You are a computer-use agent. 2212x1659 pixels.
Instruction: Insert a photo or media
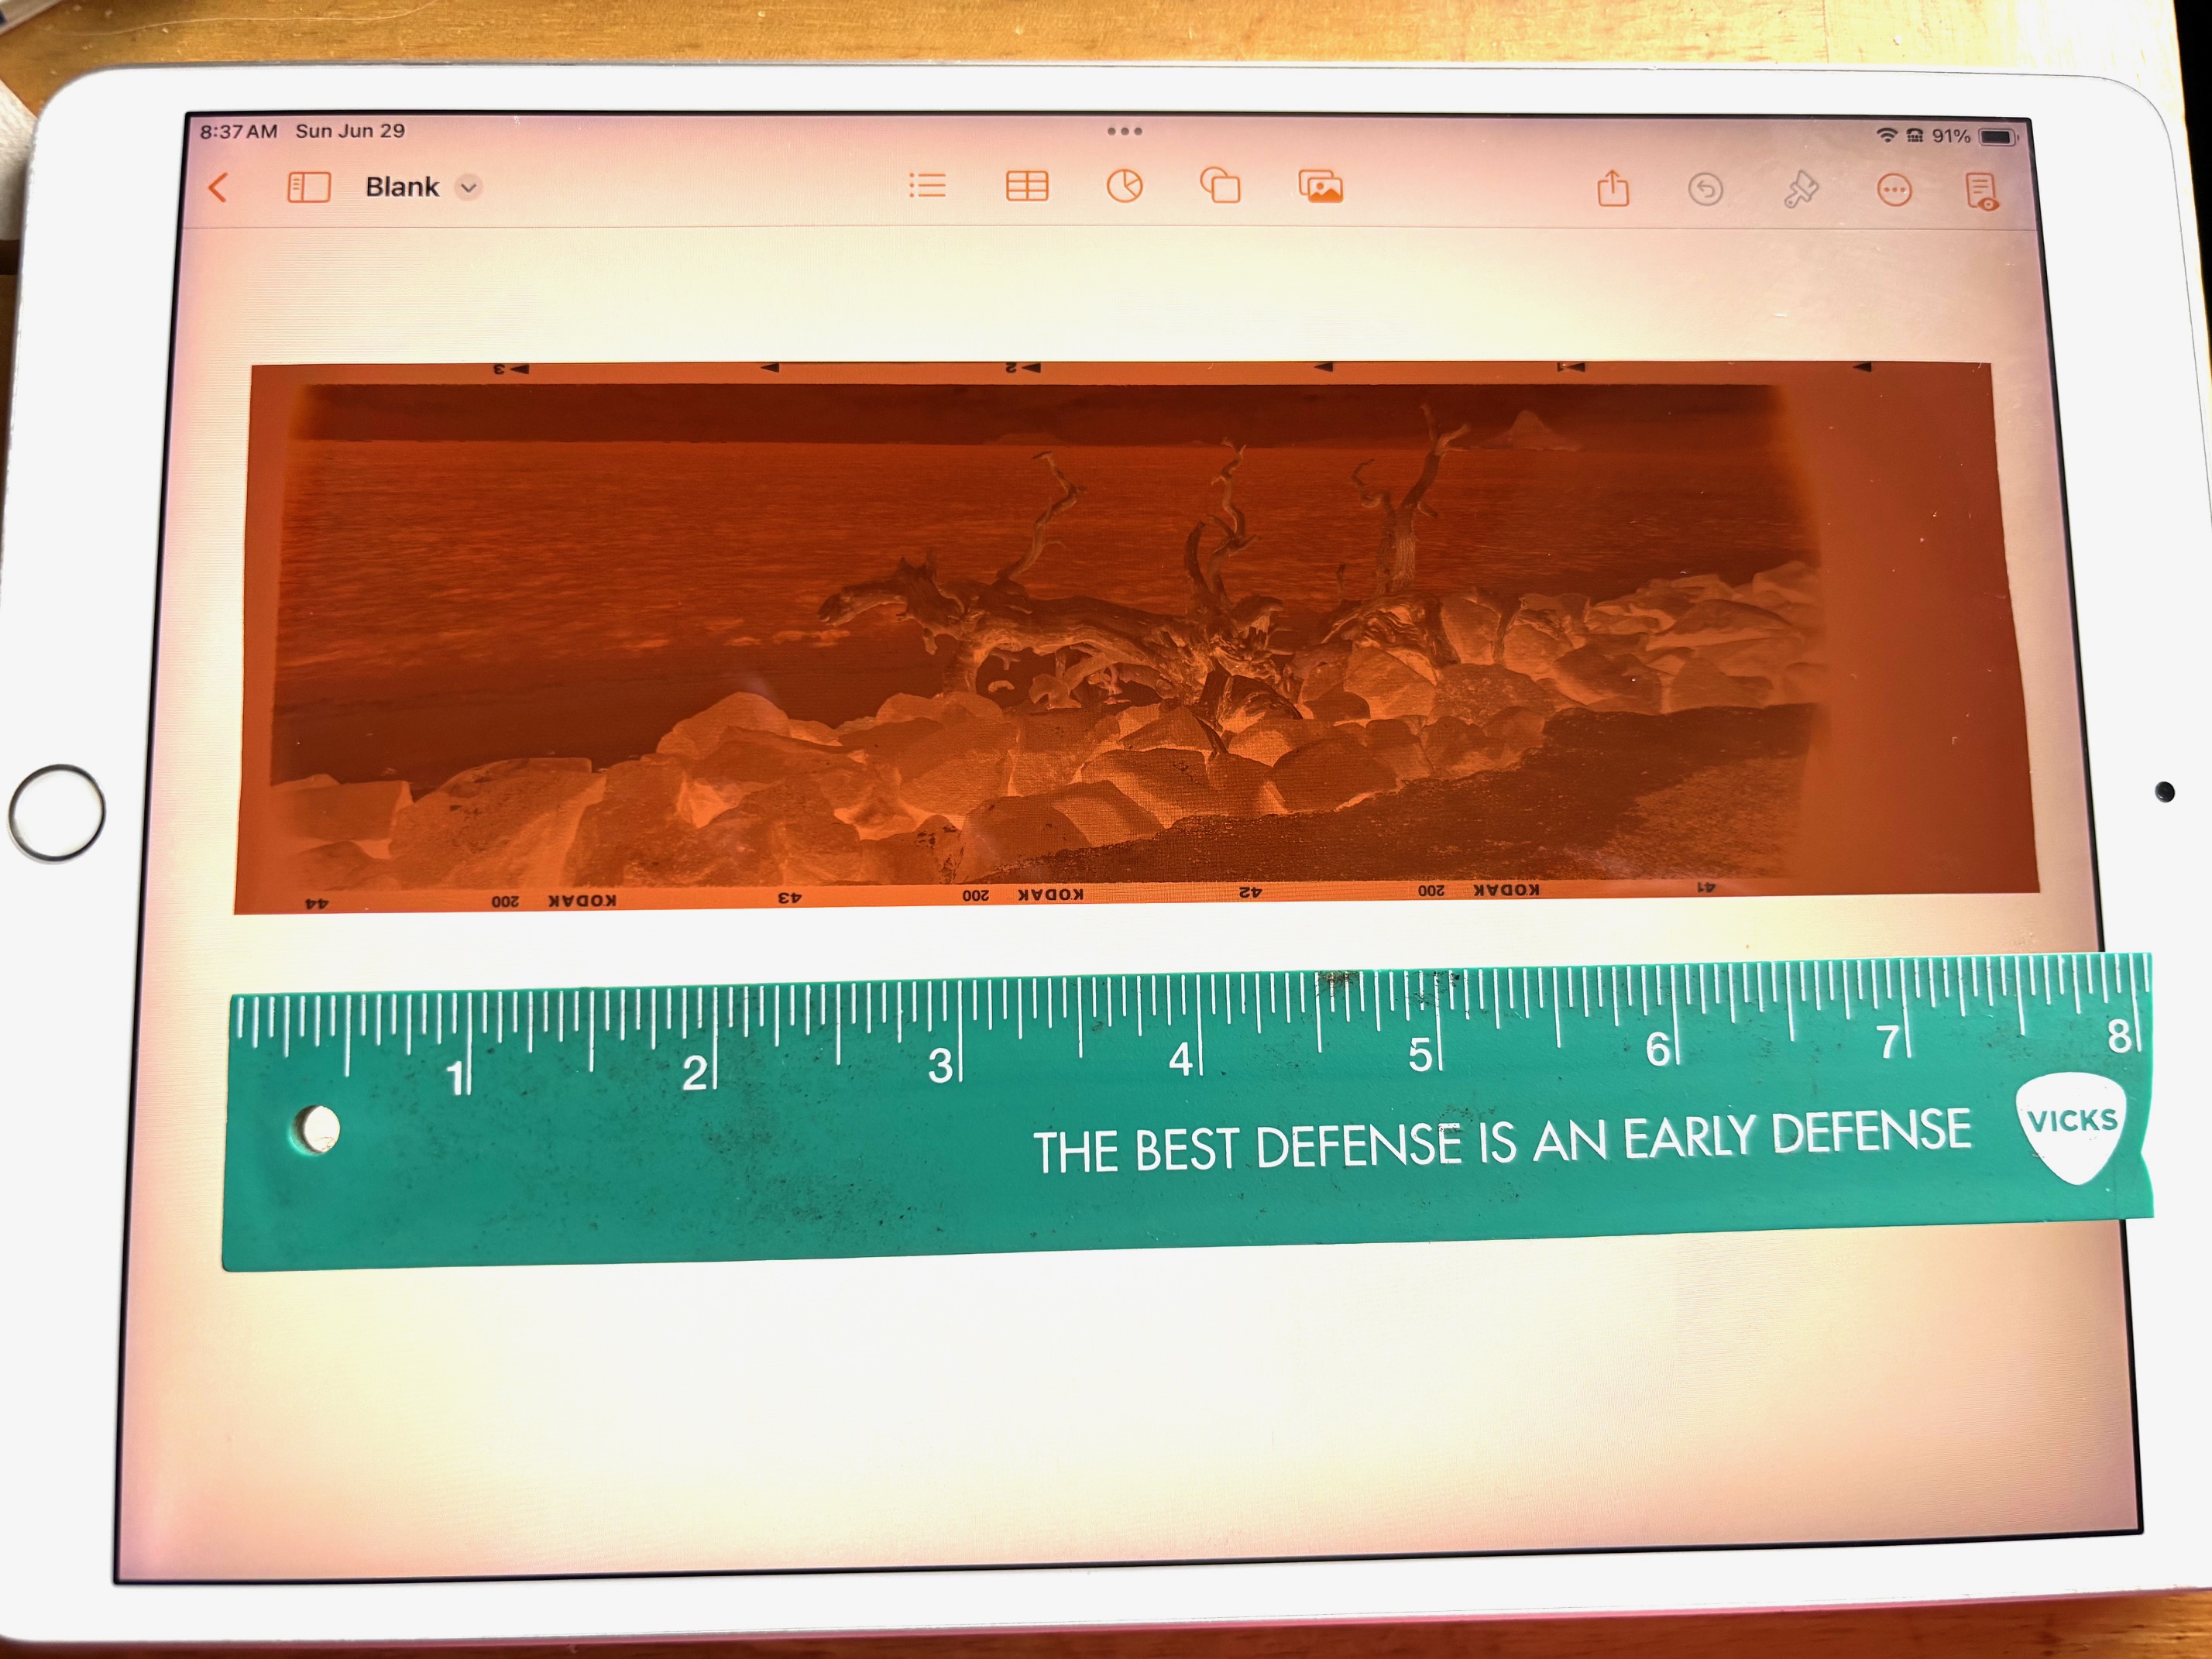pyautogui.click(x=1320, y=187)
